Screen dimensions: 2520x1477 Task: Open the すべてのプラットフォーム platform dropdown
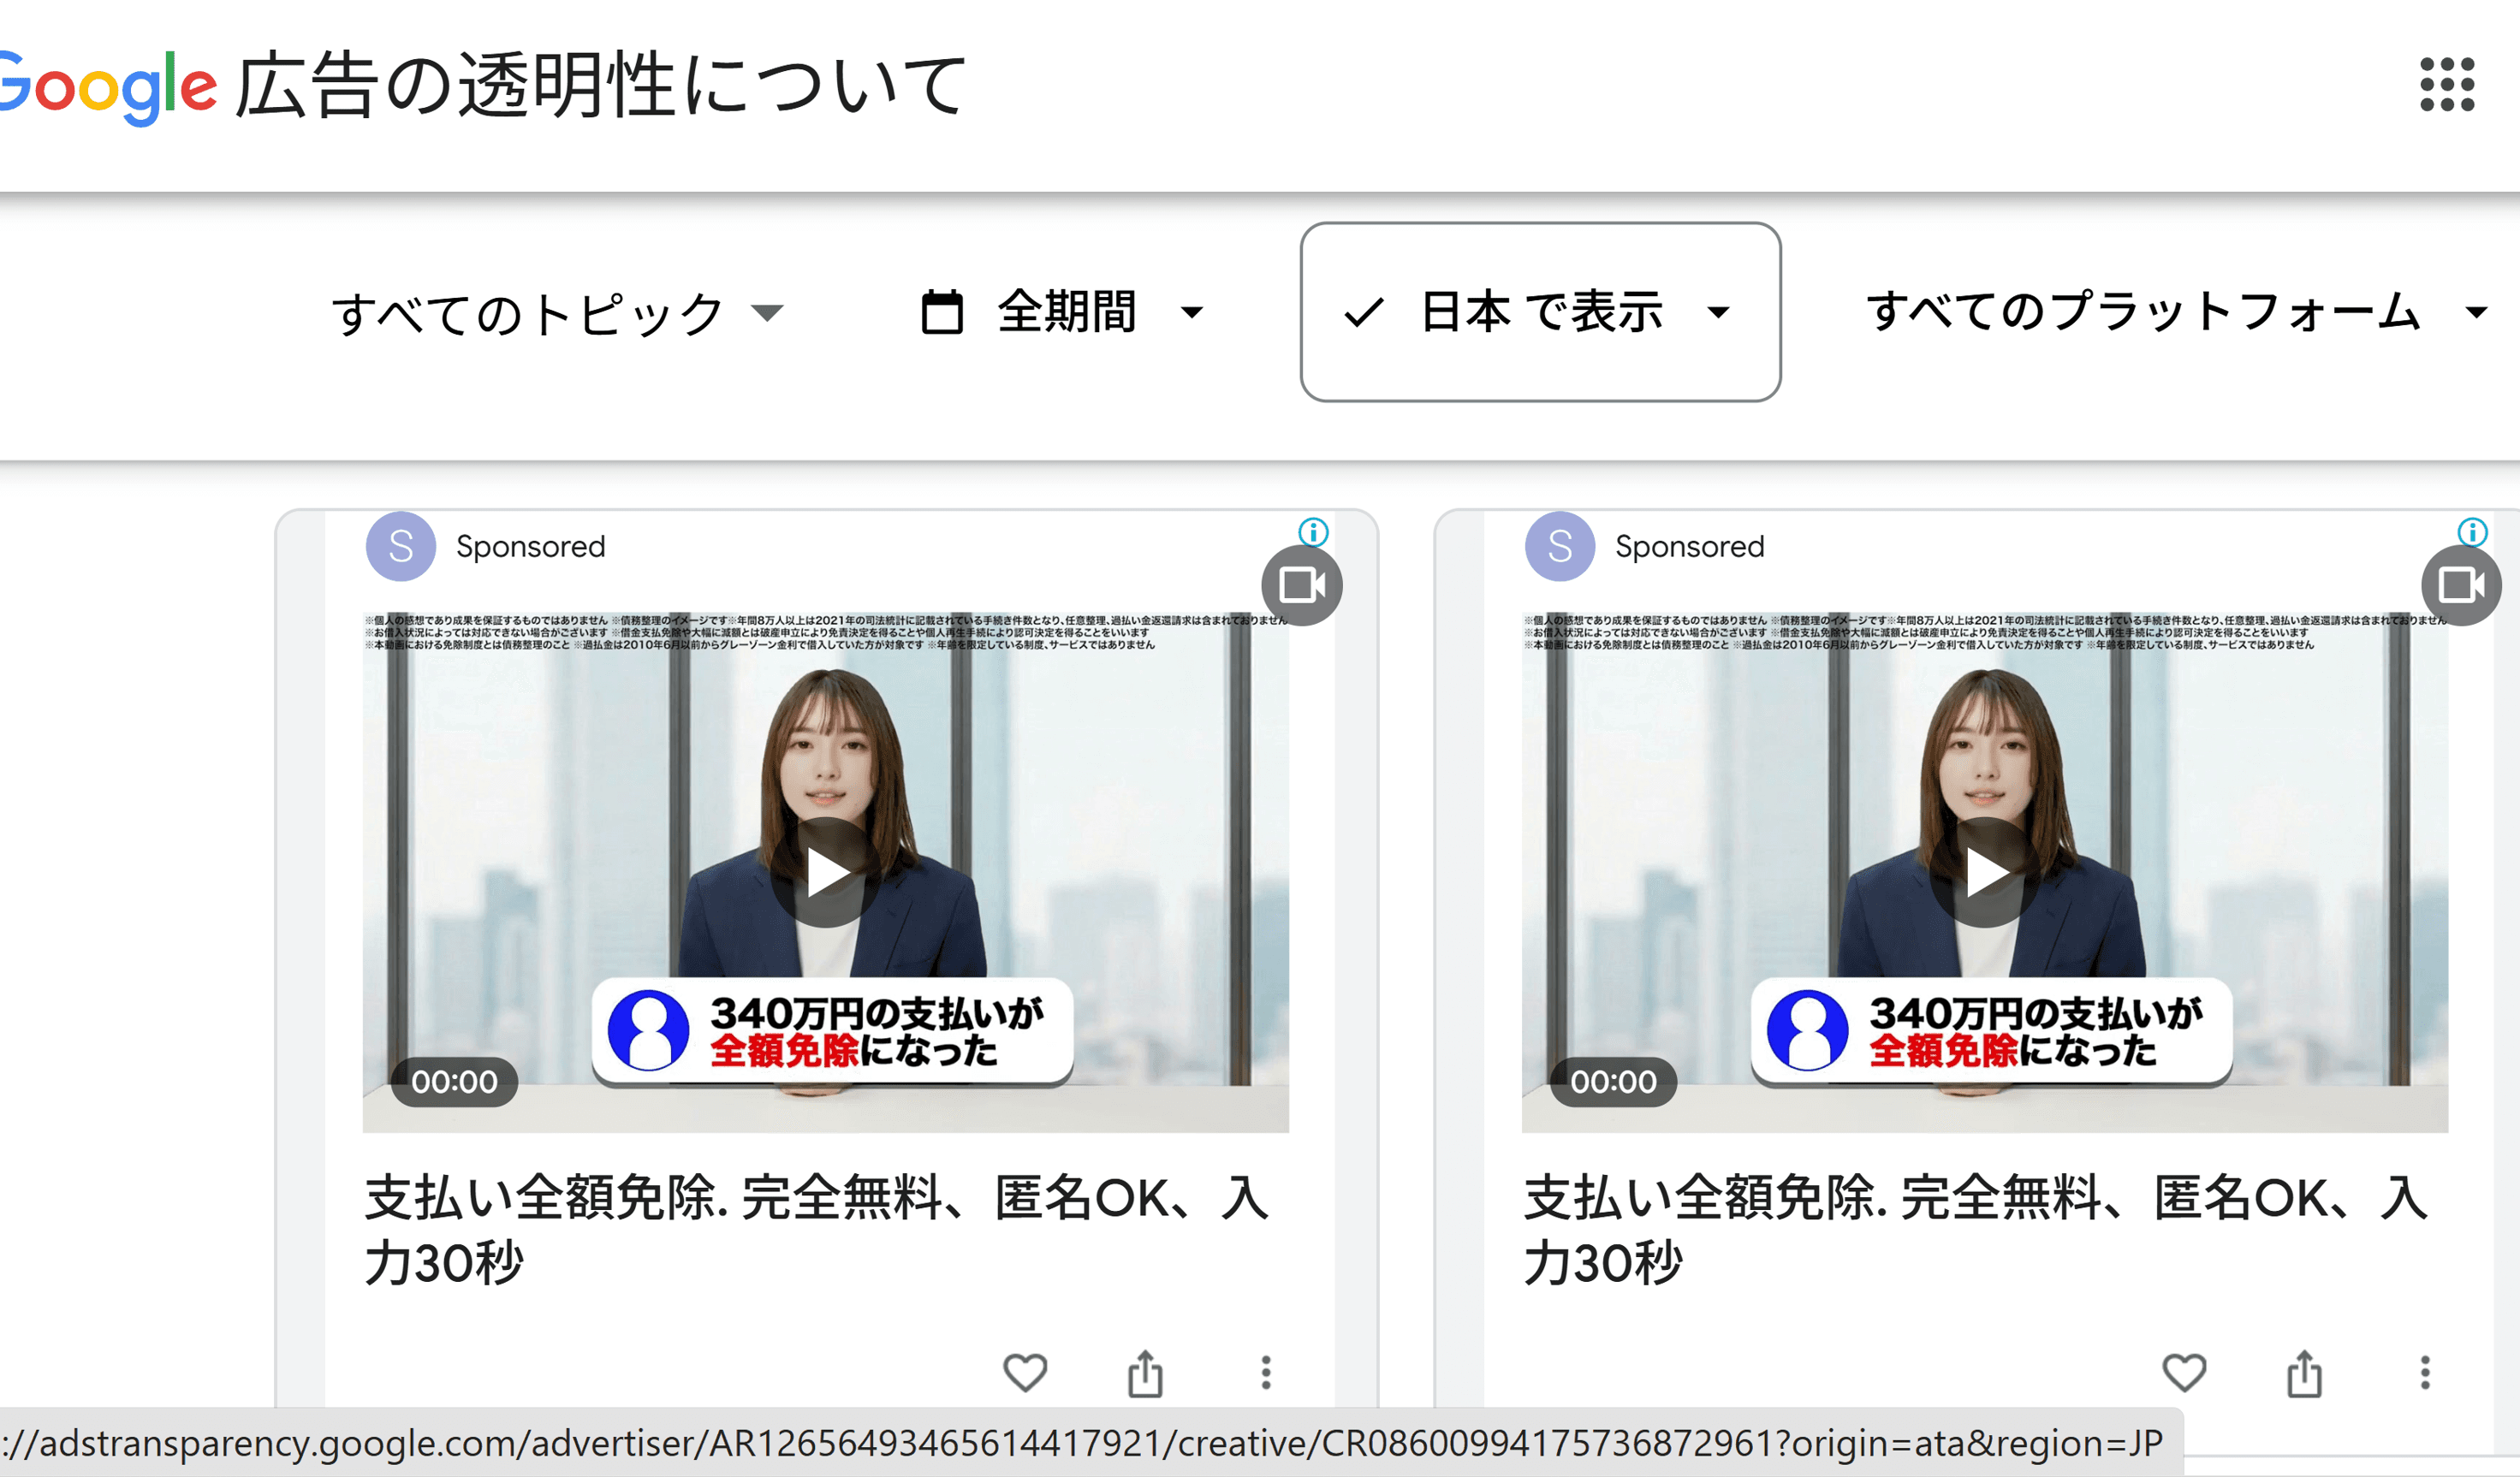pos(2177,312)
